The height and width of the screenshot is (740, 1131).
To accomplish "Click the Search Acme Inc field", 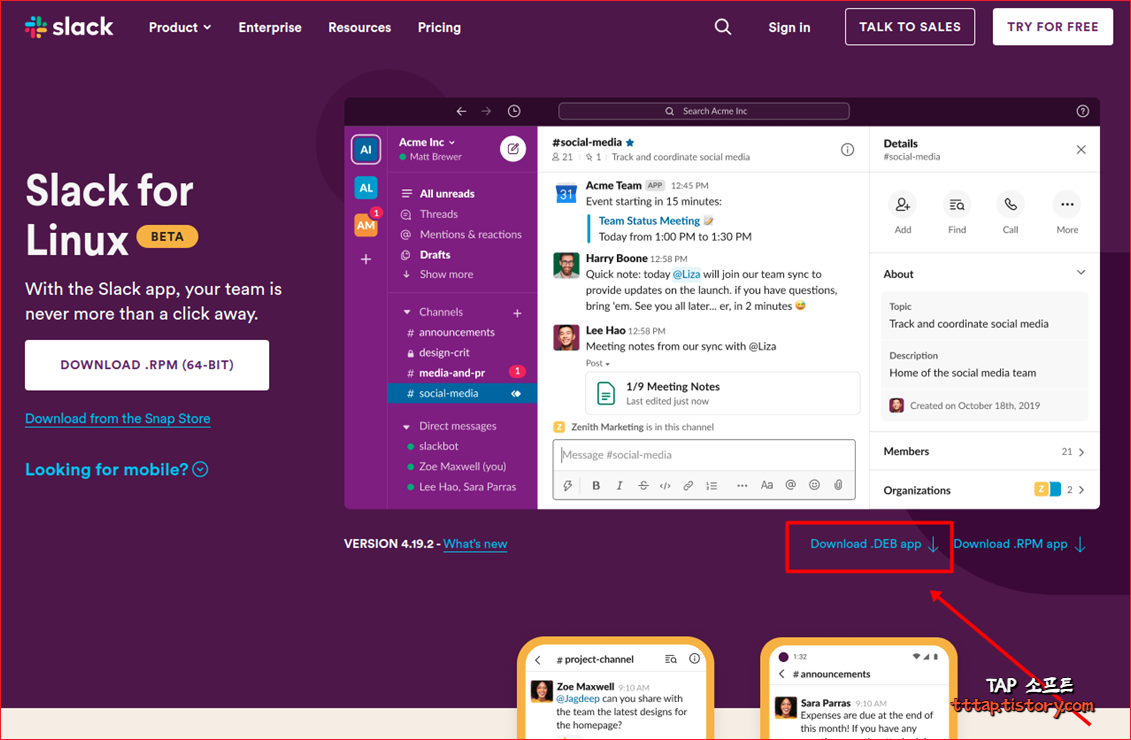I will click(x=704, y=111).
